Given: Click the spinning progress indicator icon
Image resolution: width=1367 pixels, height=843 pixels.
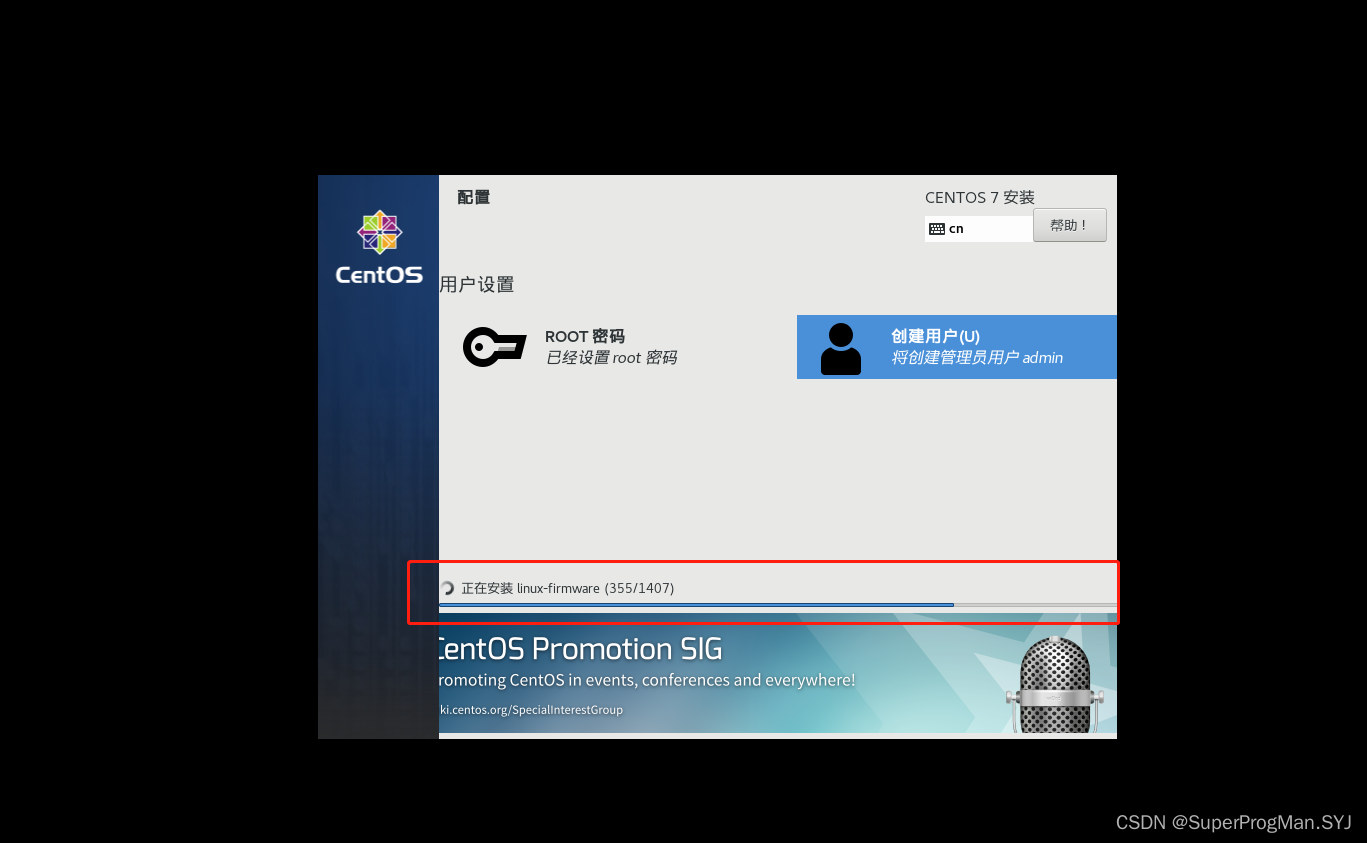Looking at the screenshot, I should point(447,588).
